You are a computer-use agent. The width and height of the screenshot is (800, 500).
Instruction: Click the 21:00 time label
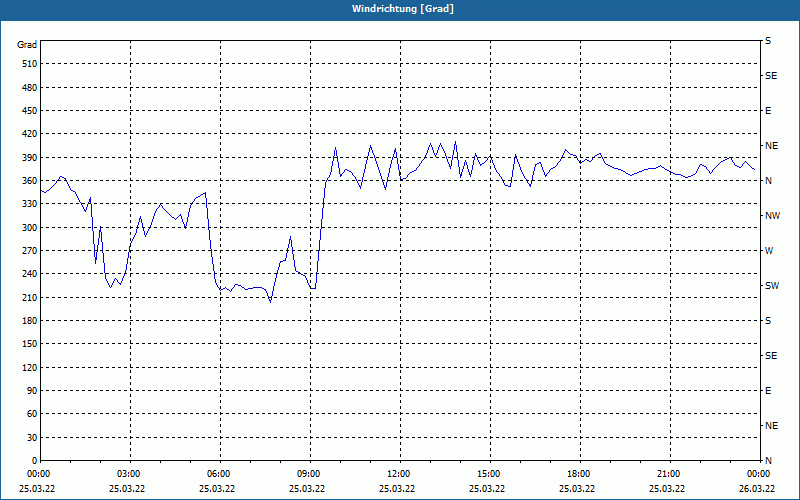[668, 474]
